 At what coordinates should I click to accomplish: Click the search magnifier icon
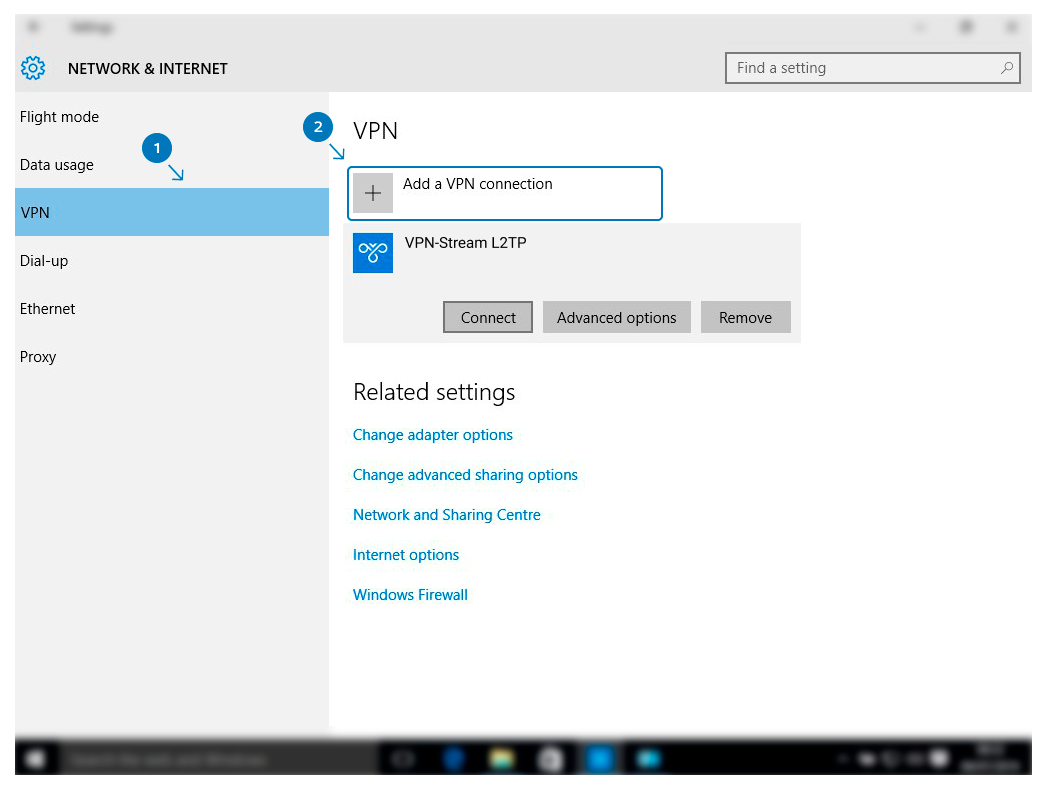[x=1007, y=68]
